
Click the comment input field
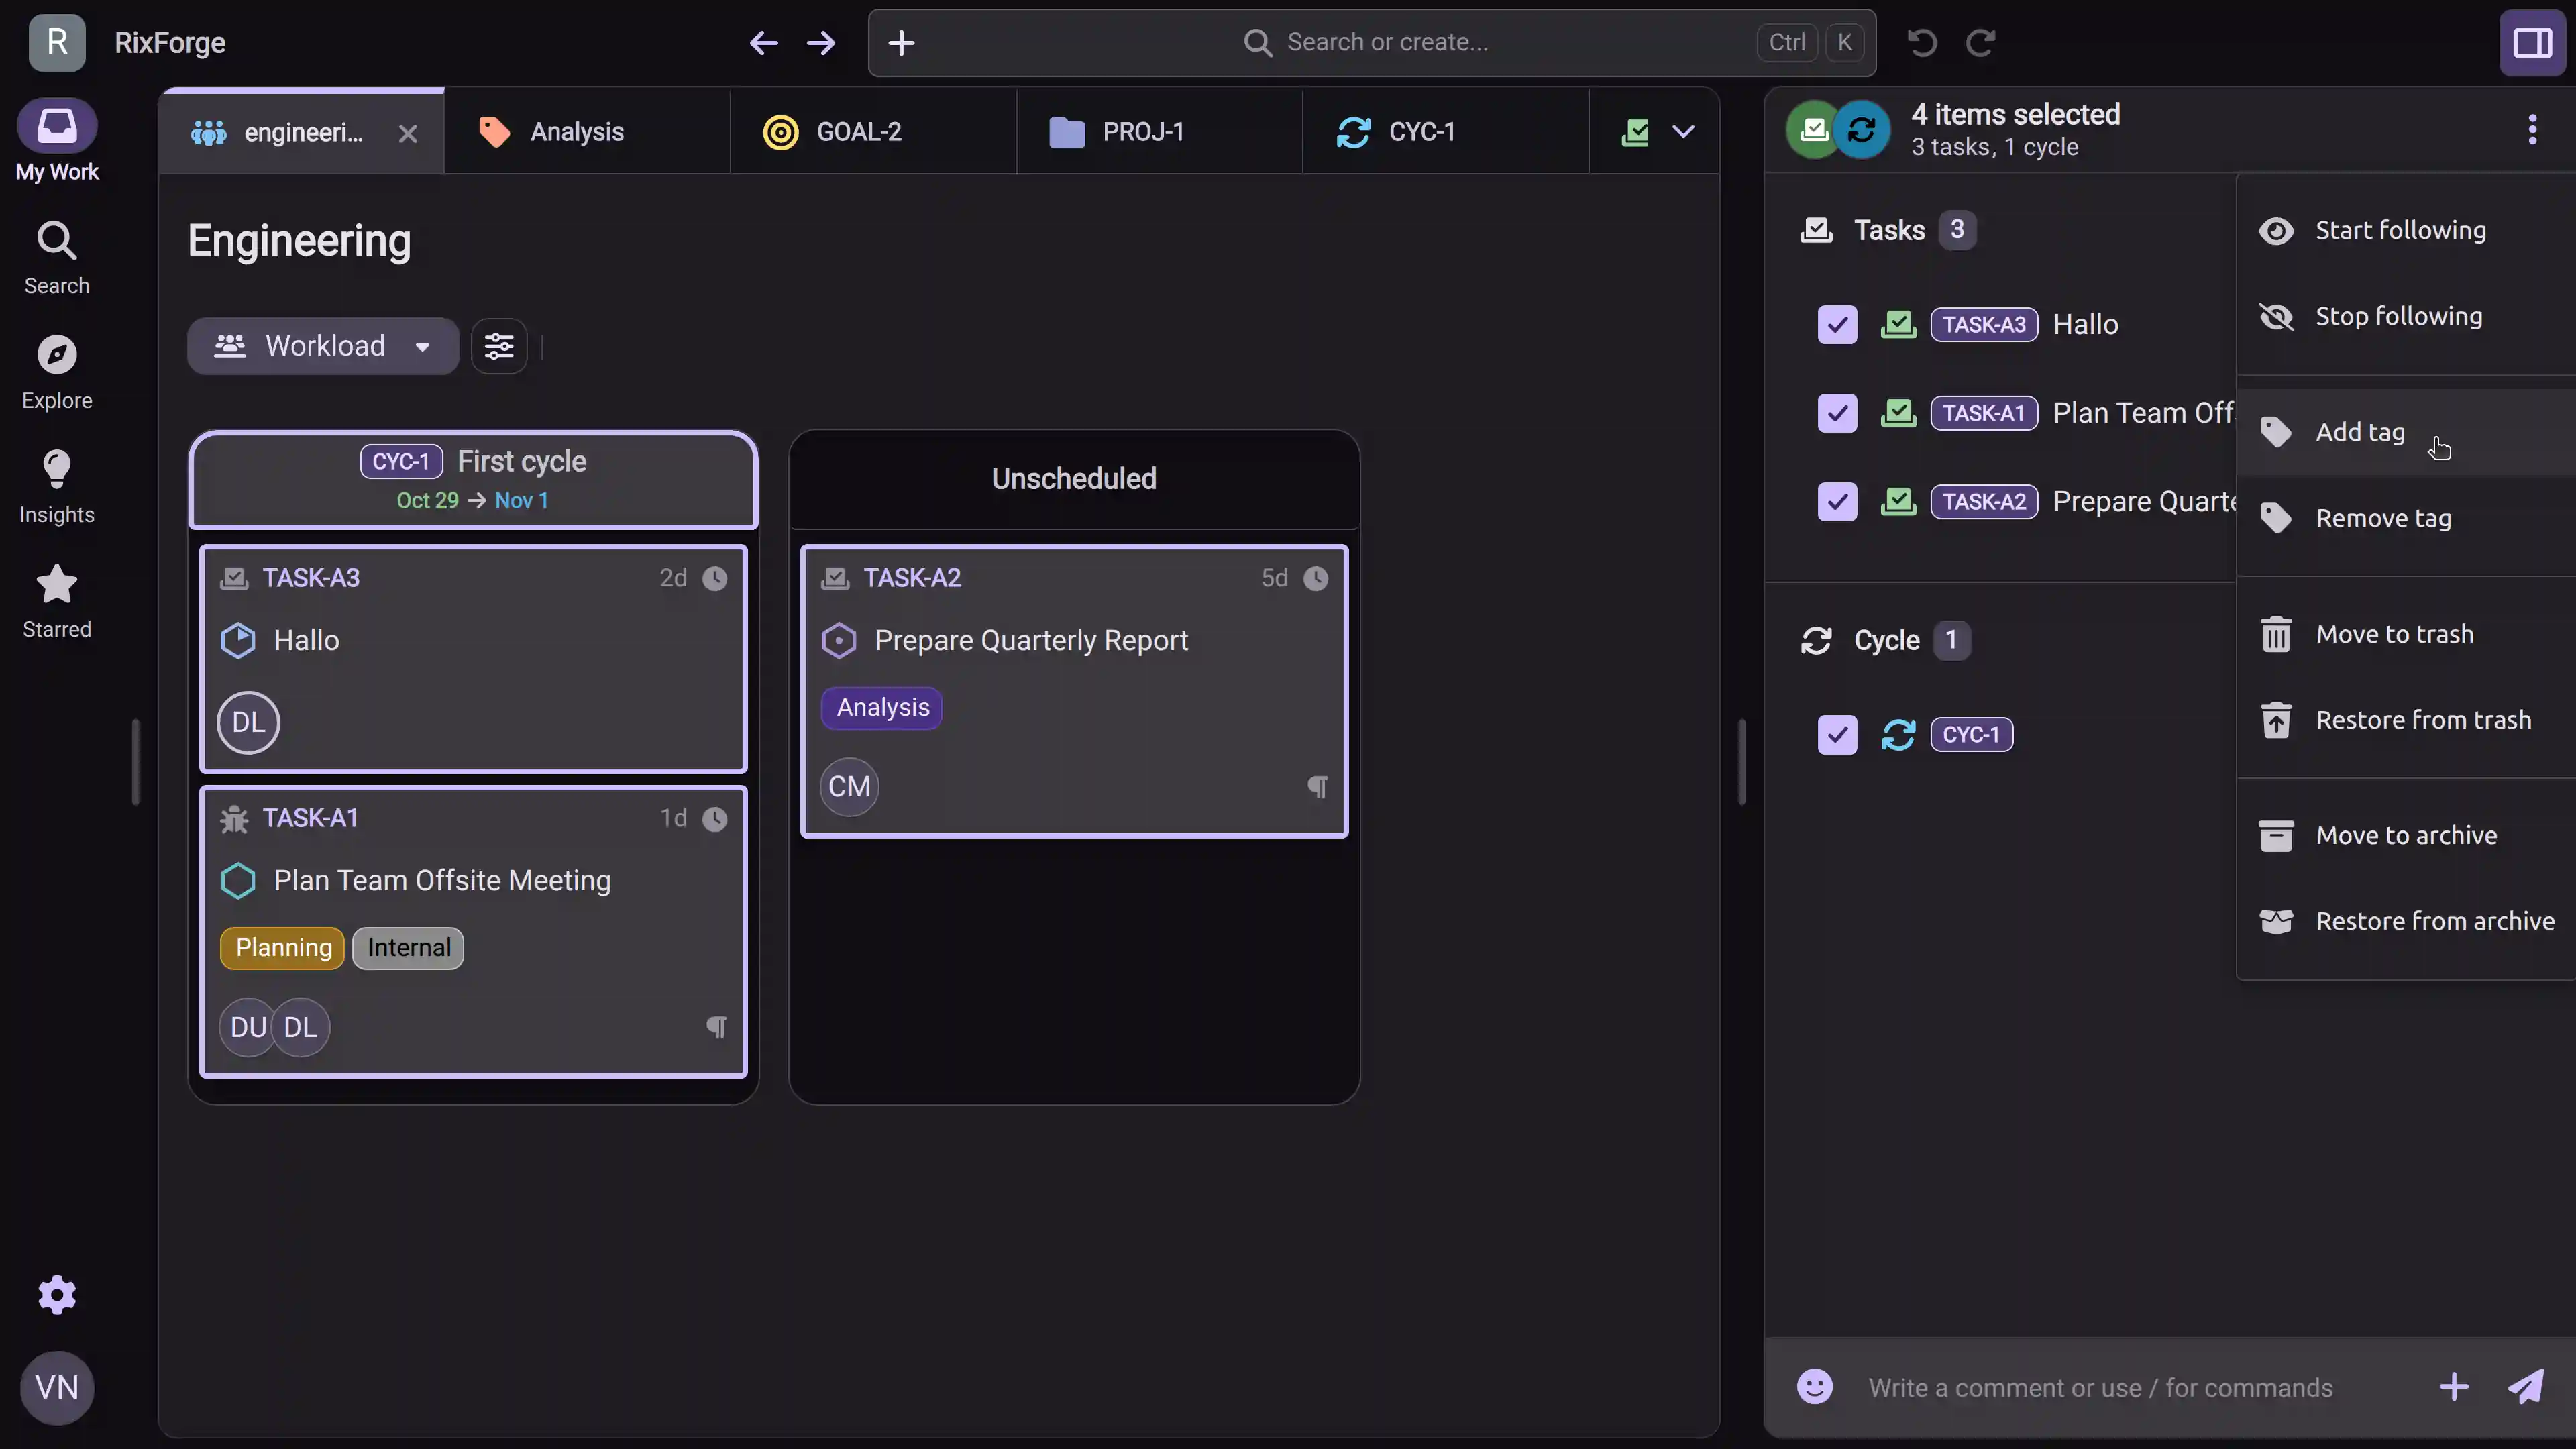2100,1388
